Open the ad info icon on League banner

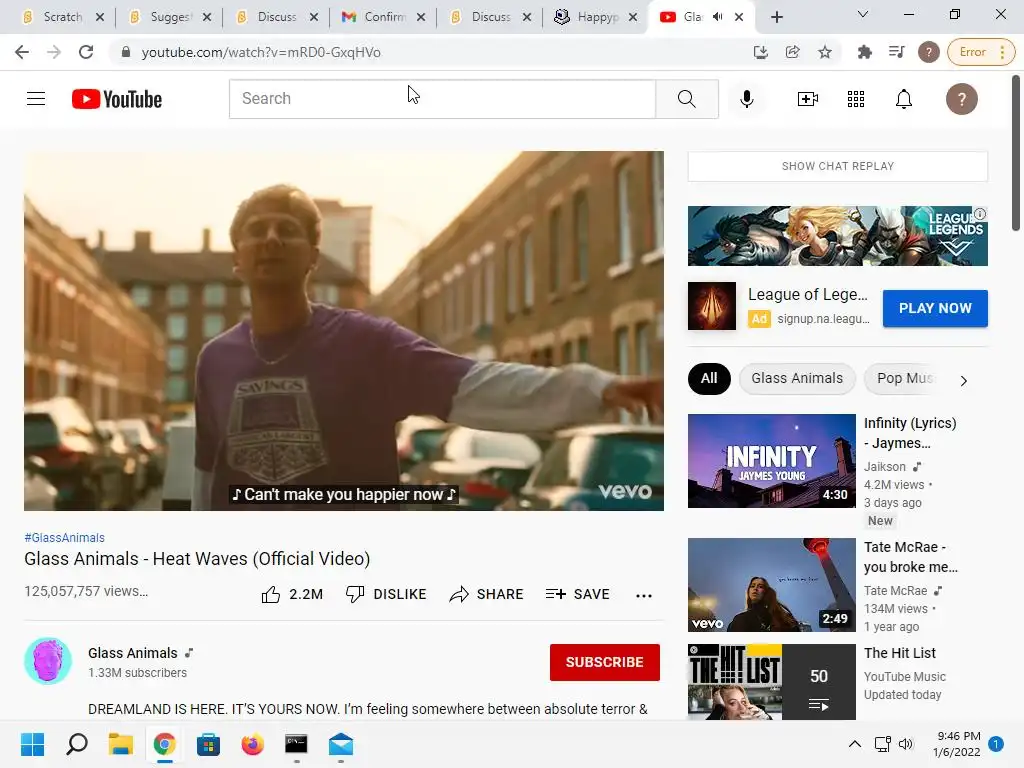click(x=980, y=214)
